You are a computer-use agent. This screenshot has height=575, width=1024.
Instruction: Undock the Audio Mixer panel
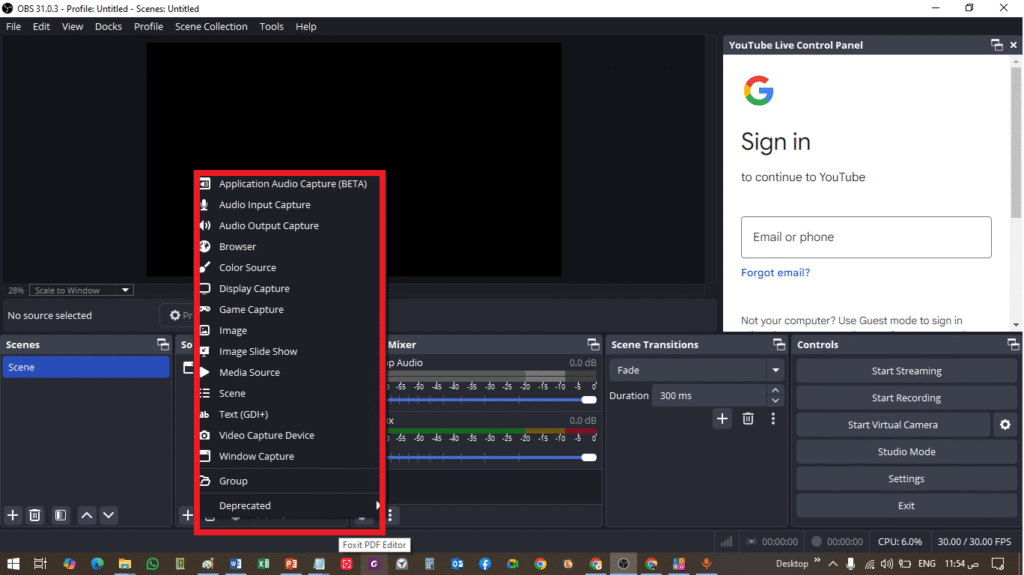pos(593,344)
